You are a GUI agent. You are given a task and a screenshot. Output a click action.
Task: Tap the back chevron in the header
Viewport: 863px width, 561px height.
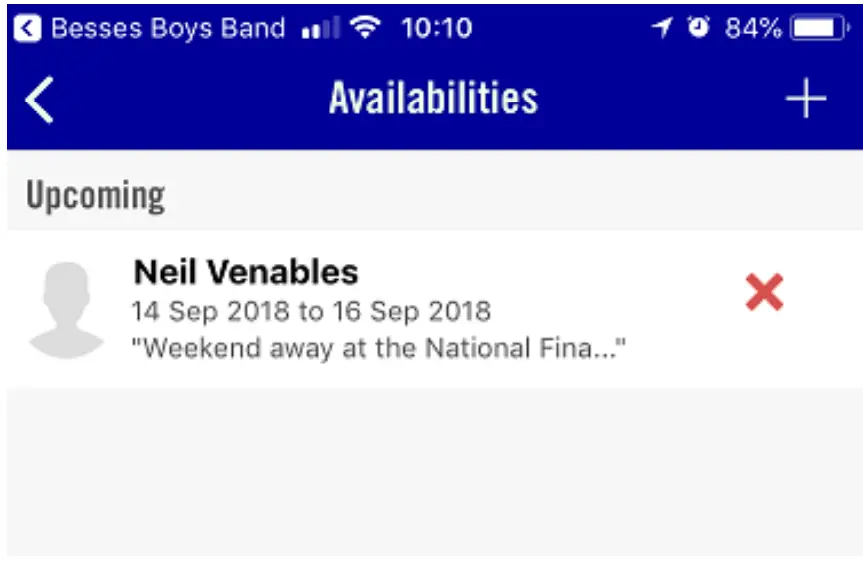[x=40, y=100]
